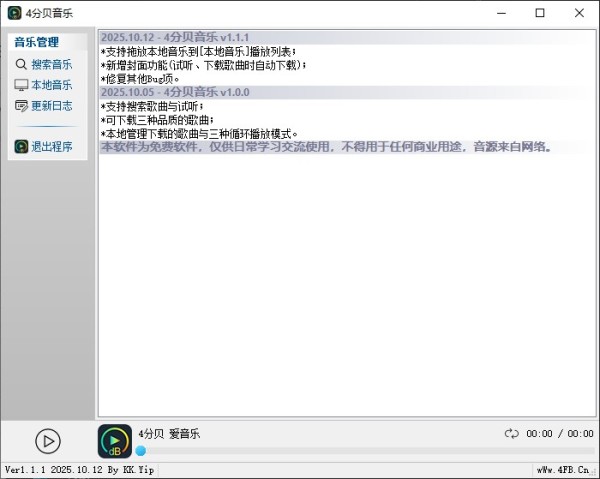The image size is (600, 479).
Task: Choose 退出程序 to quit
Action: [52, 147]
